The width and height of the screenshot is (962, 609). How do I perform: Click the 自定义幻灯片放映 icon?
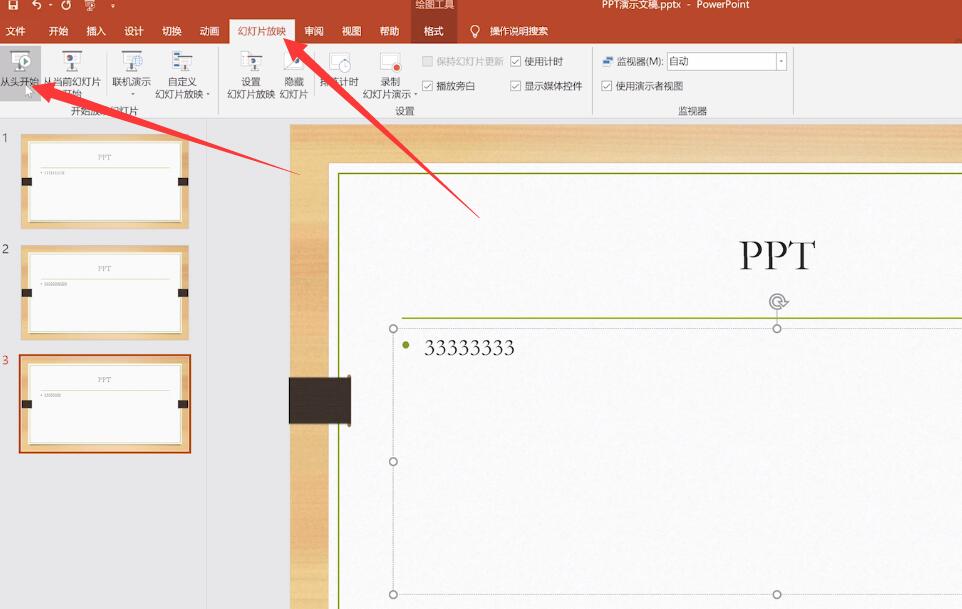182,61
